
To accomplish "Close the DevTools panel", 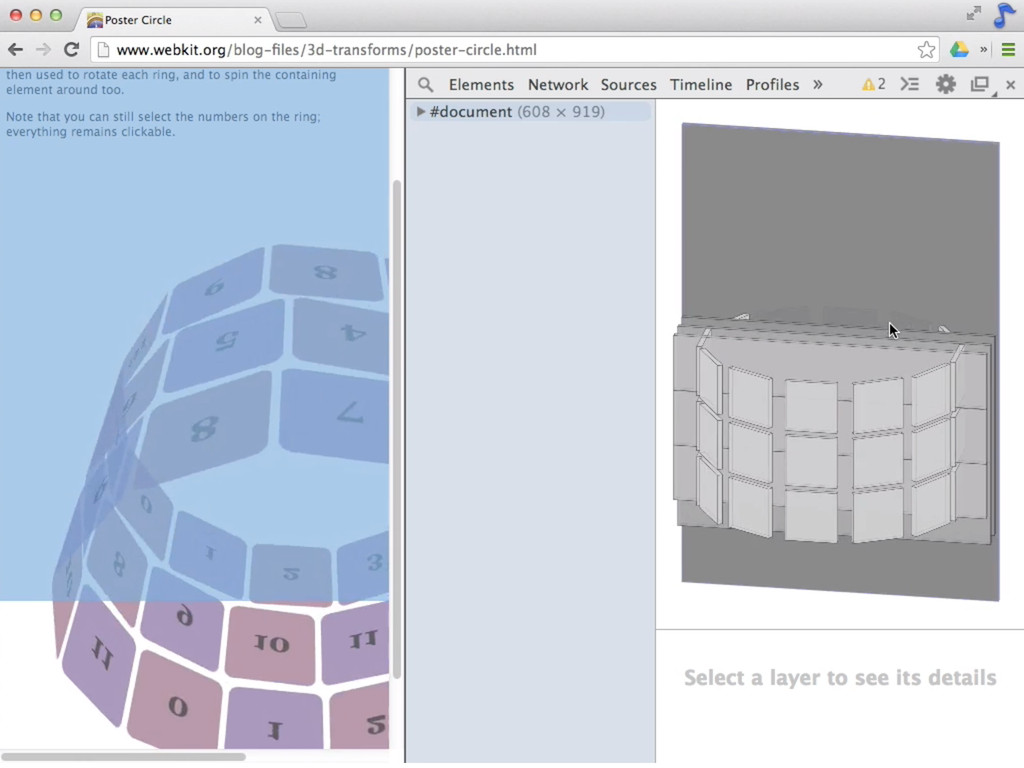I will click(1010, 85).
